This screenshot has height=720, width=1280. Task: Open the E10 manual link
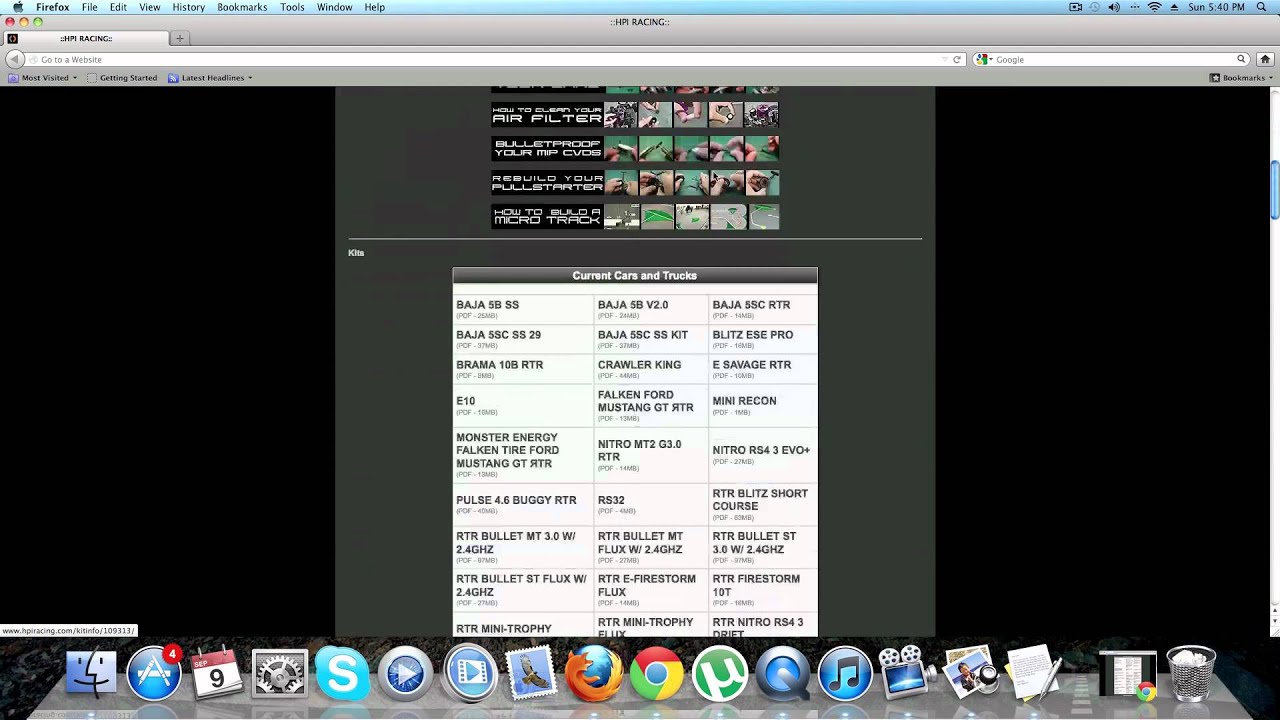[x=466, y=401]
